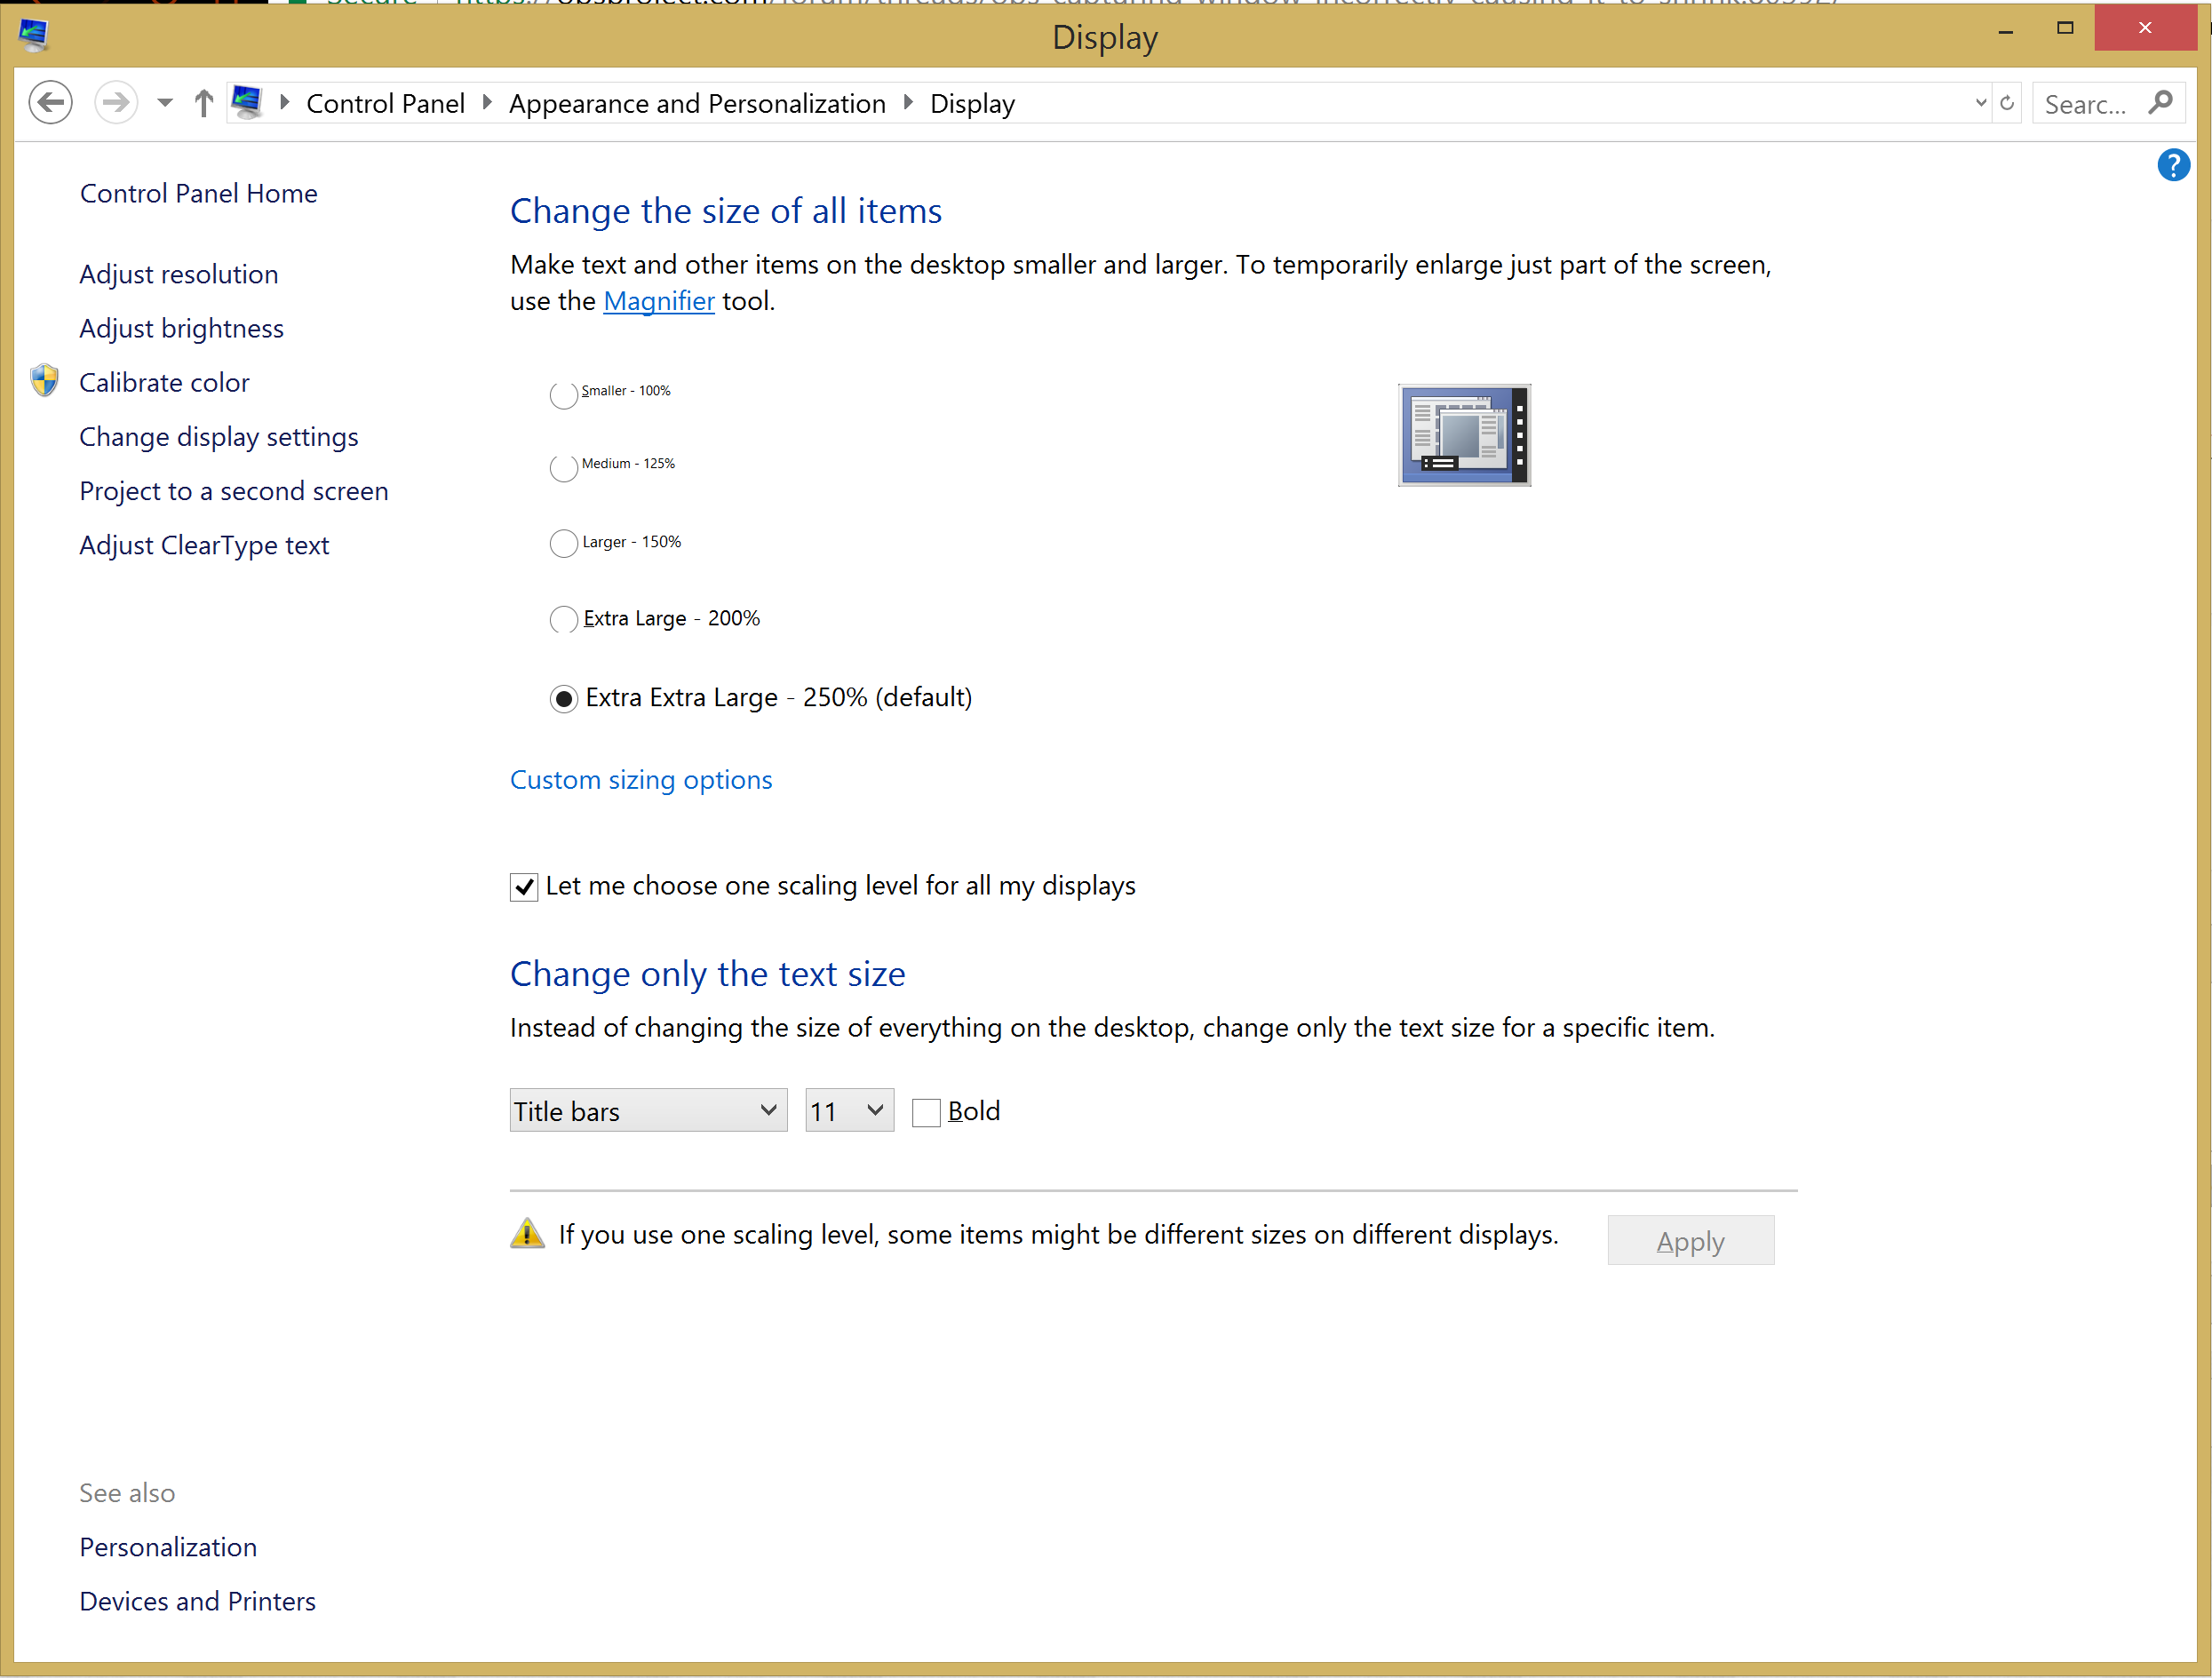Enable the Bold checkbox
The width and height of the screenshot is (2212, 1678).
926,1112
